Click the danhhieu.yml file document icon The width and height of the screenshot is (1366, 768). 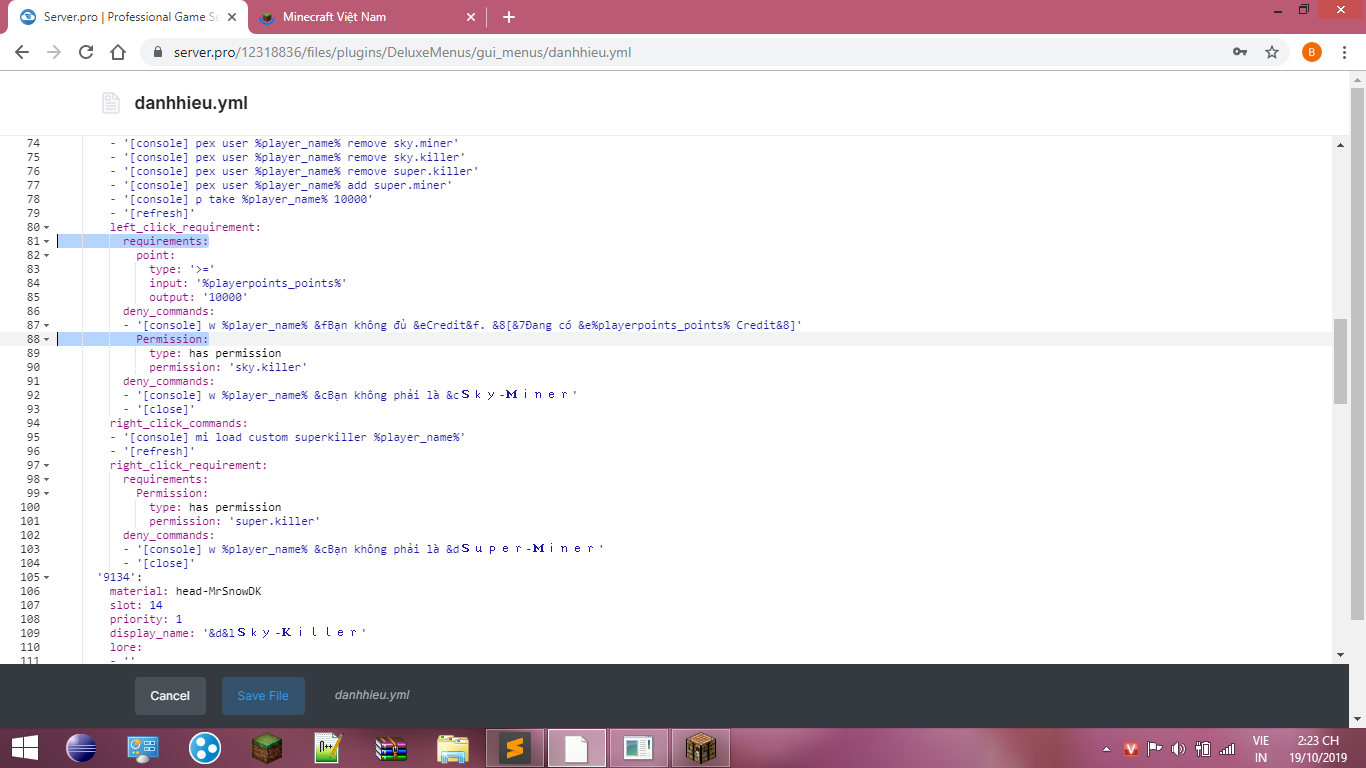[110, 103]
